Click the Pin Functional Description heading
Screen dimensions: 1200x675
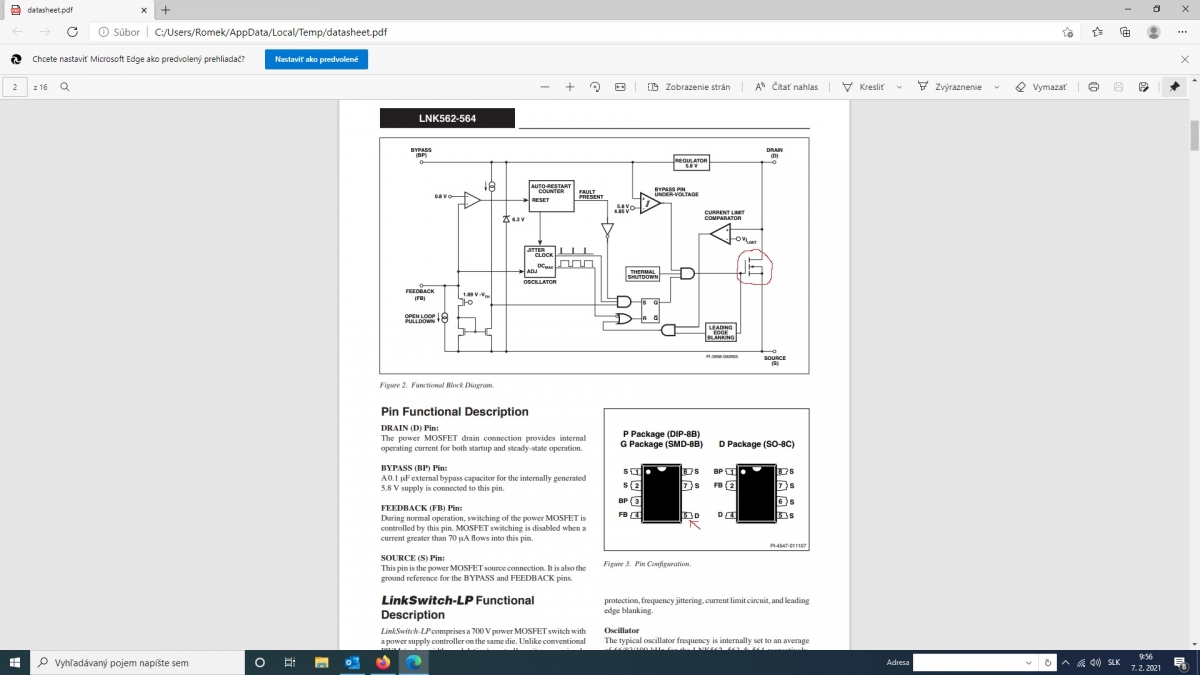[455, 411]
